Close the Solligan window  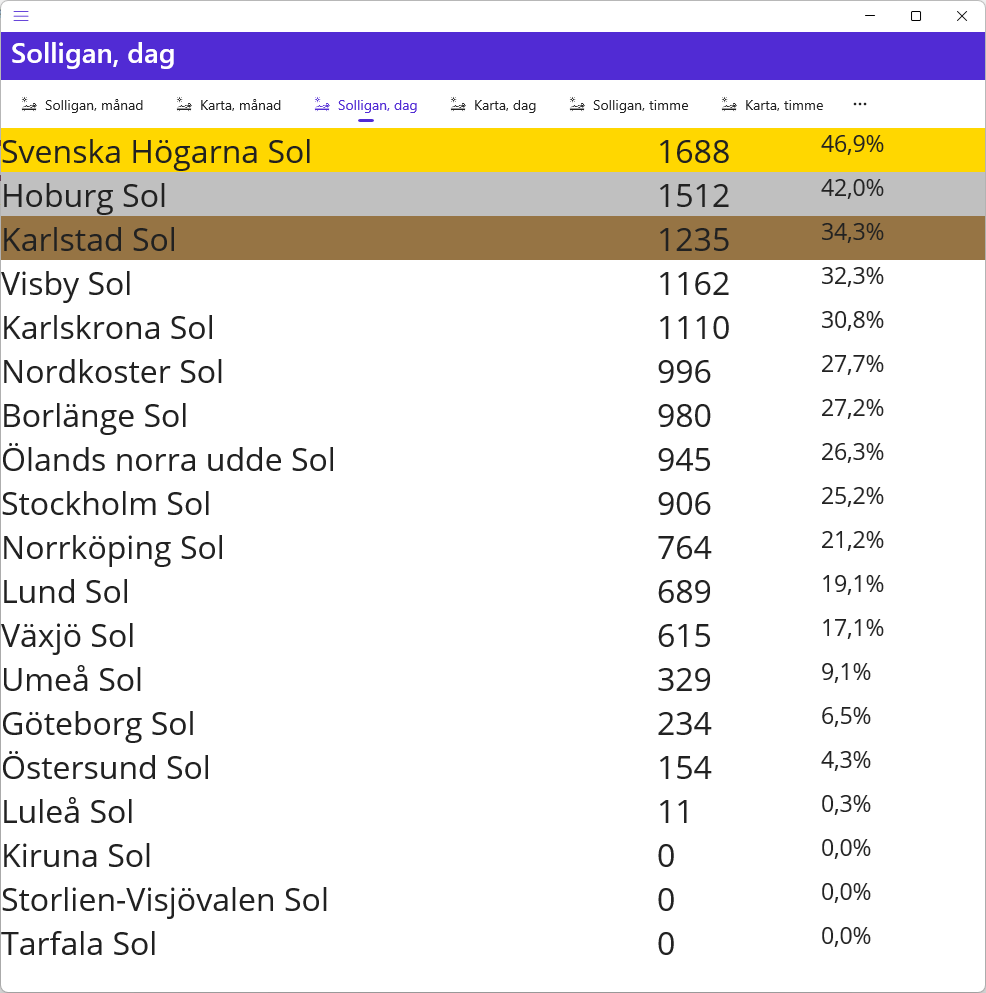pos(962,16)
